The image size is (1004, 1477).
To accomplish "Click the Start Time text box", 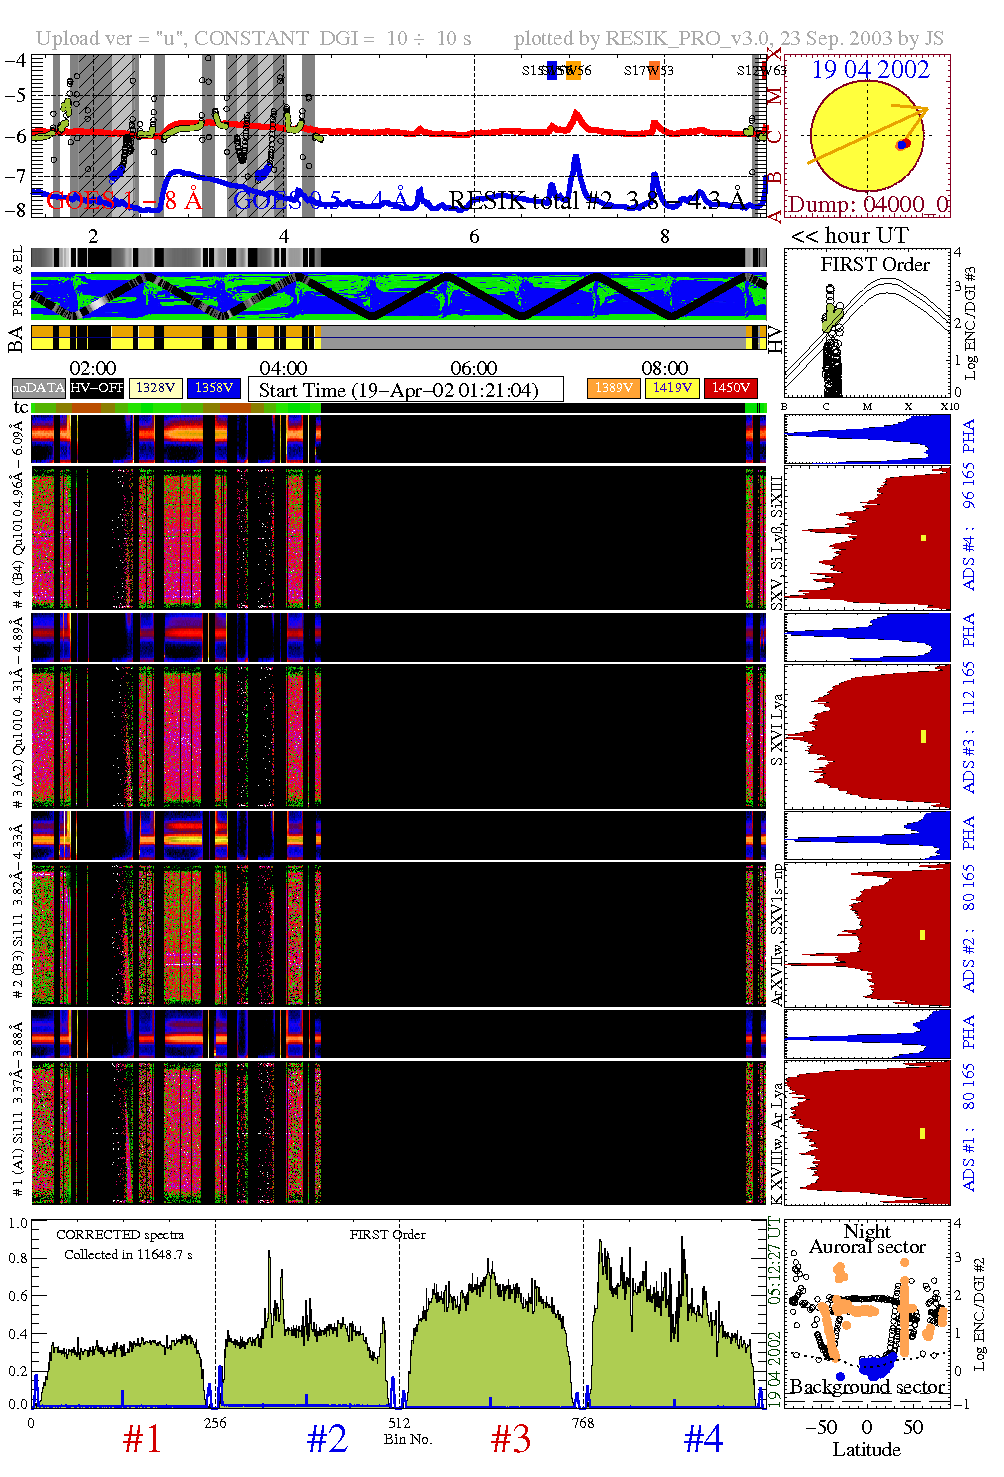I will click(x=405, y=390).
